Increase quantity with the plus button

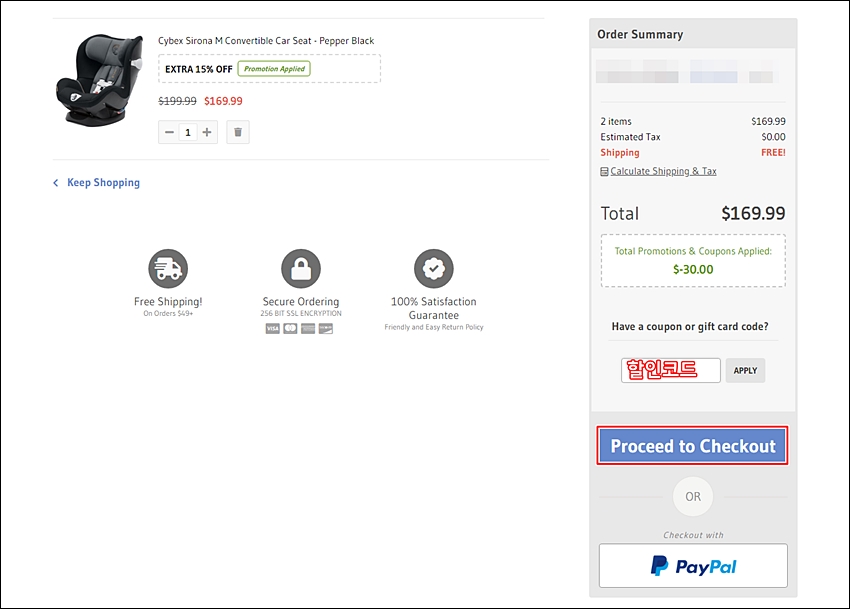tap(207, 132)
